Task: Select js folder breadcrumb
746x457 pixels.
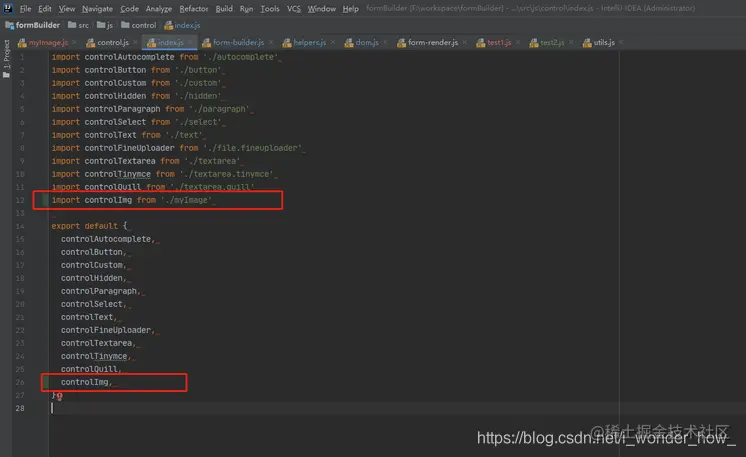Action: tap(105, 25)
